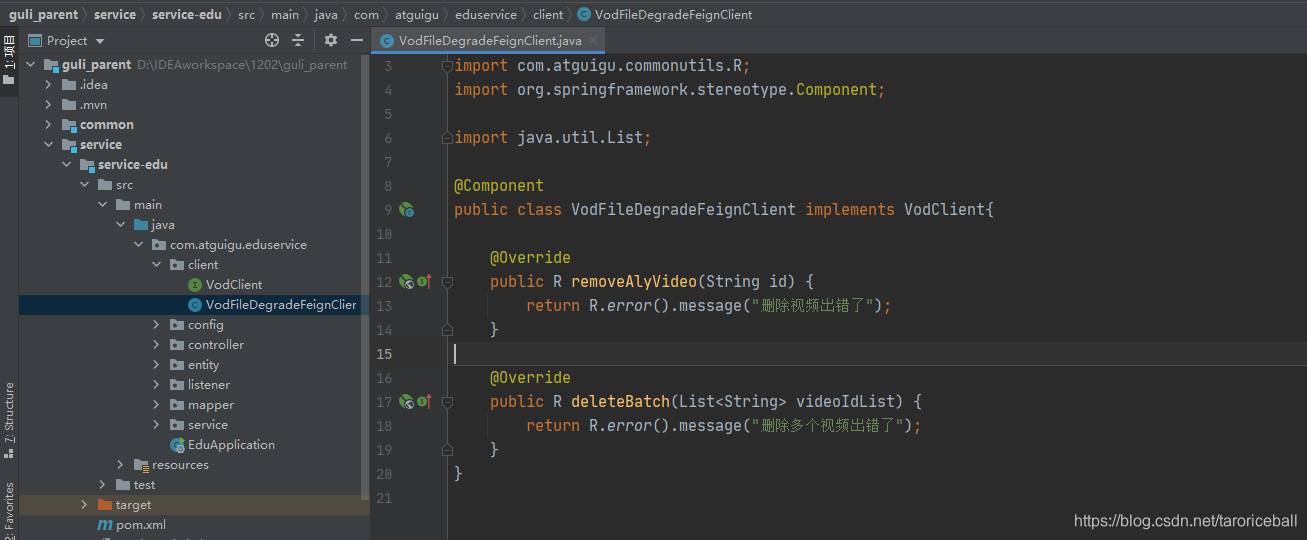Click client in the breadcrumb bar

point(548,15)
